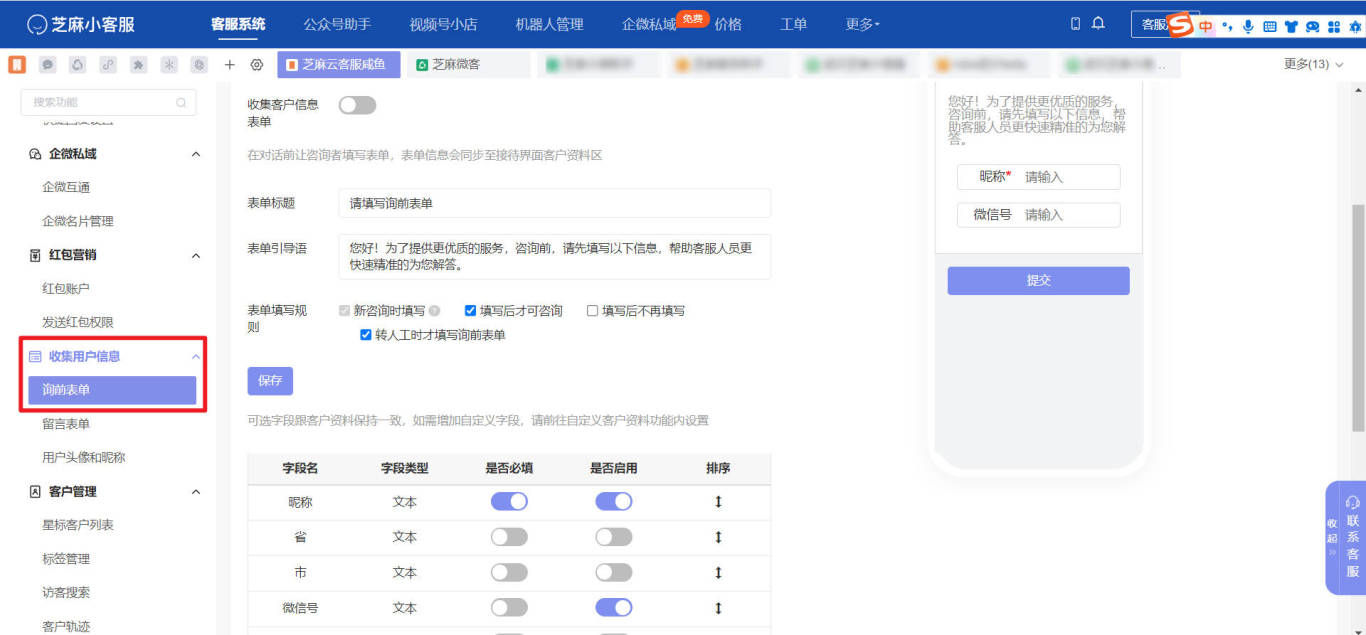1366x635 pixels.
Task: Click the mobile phone icon in top bar
Action: [1076, 24]
